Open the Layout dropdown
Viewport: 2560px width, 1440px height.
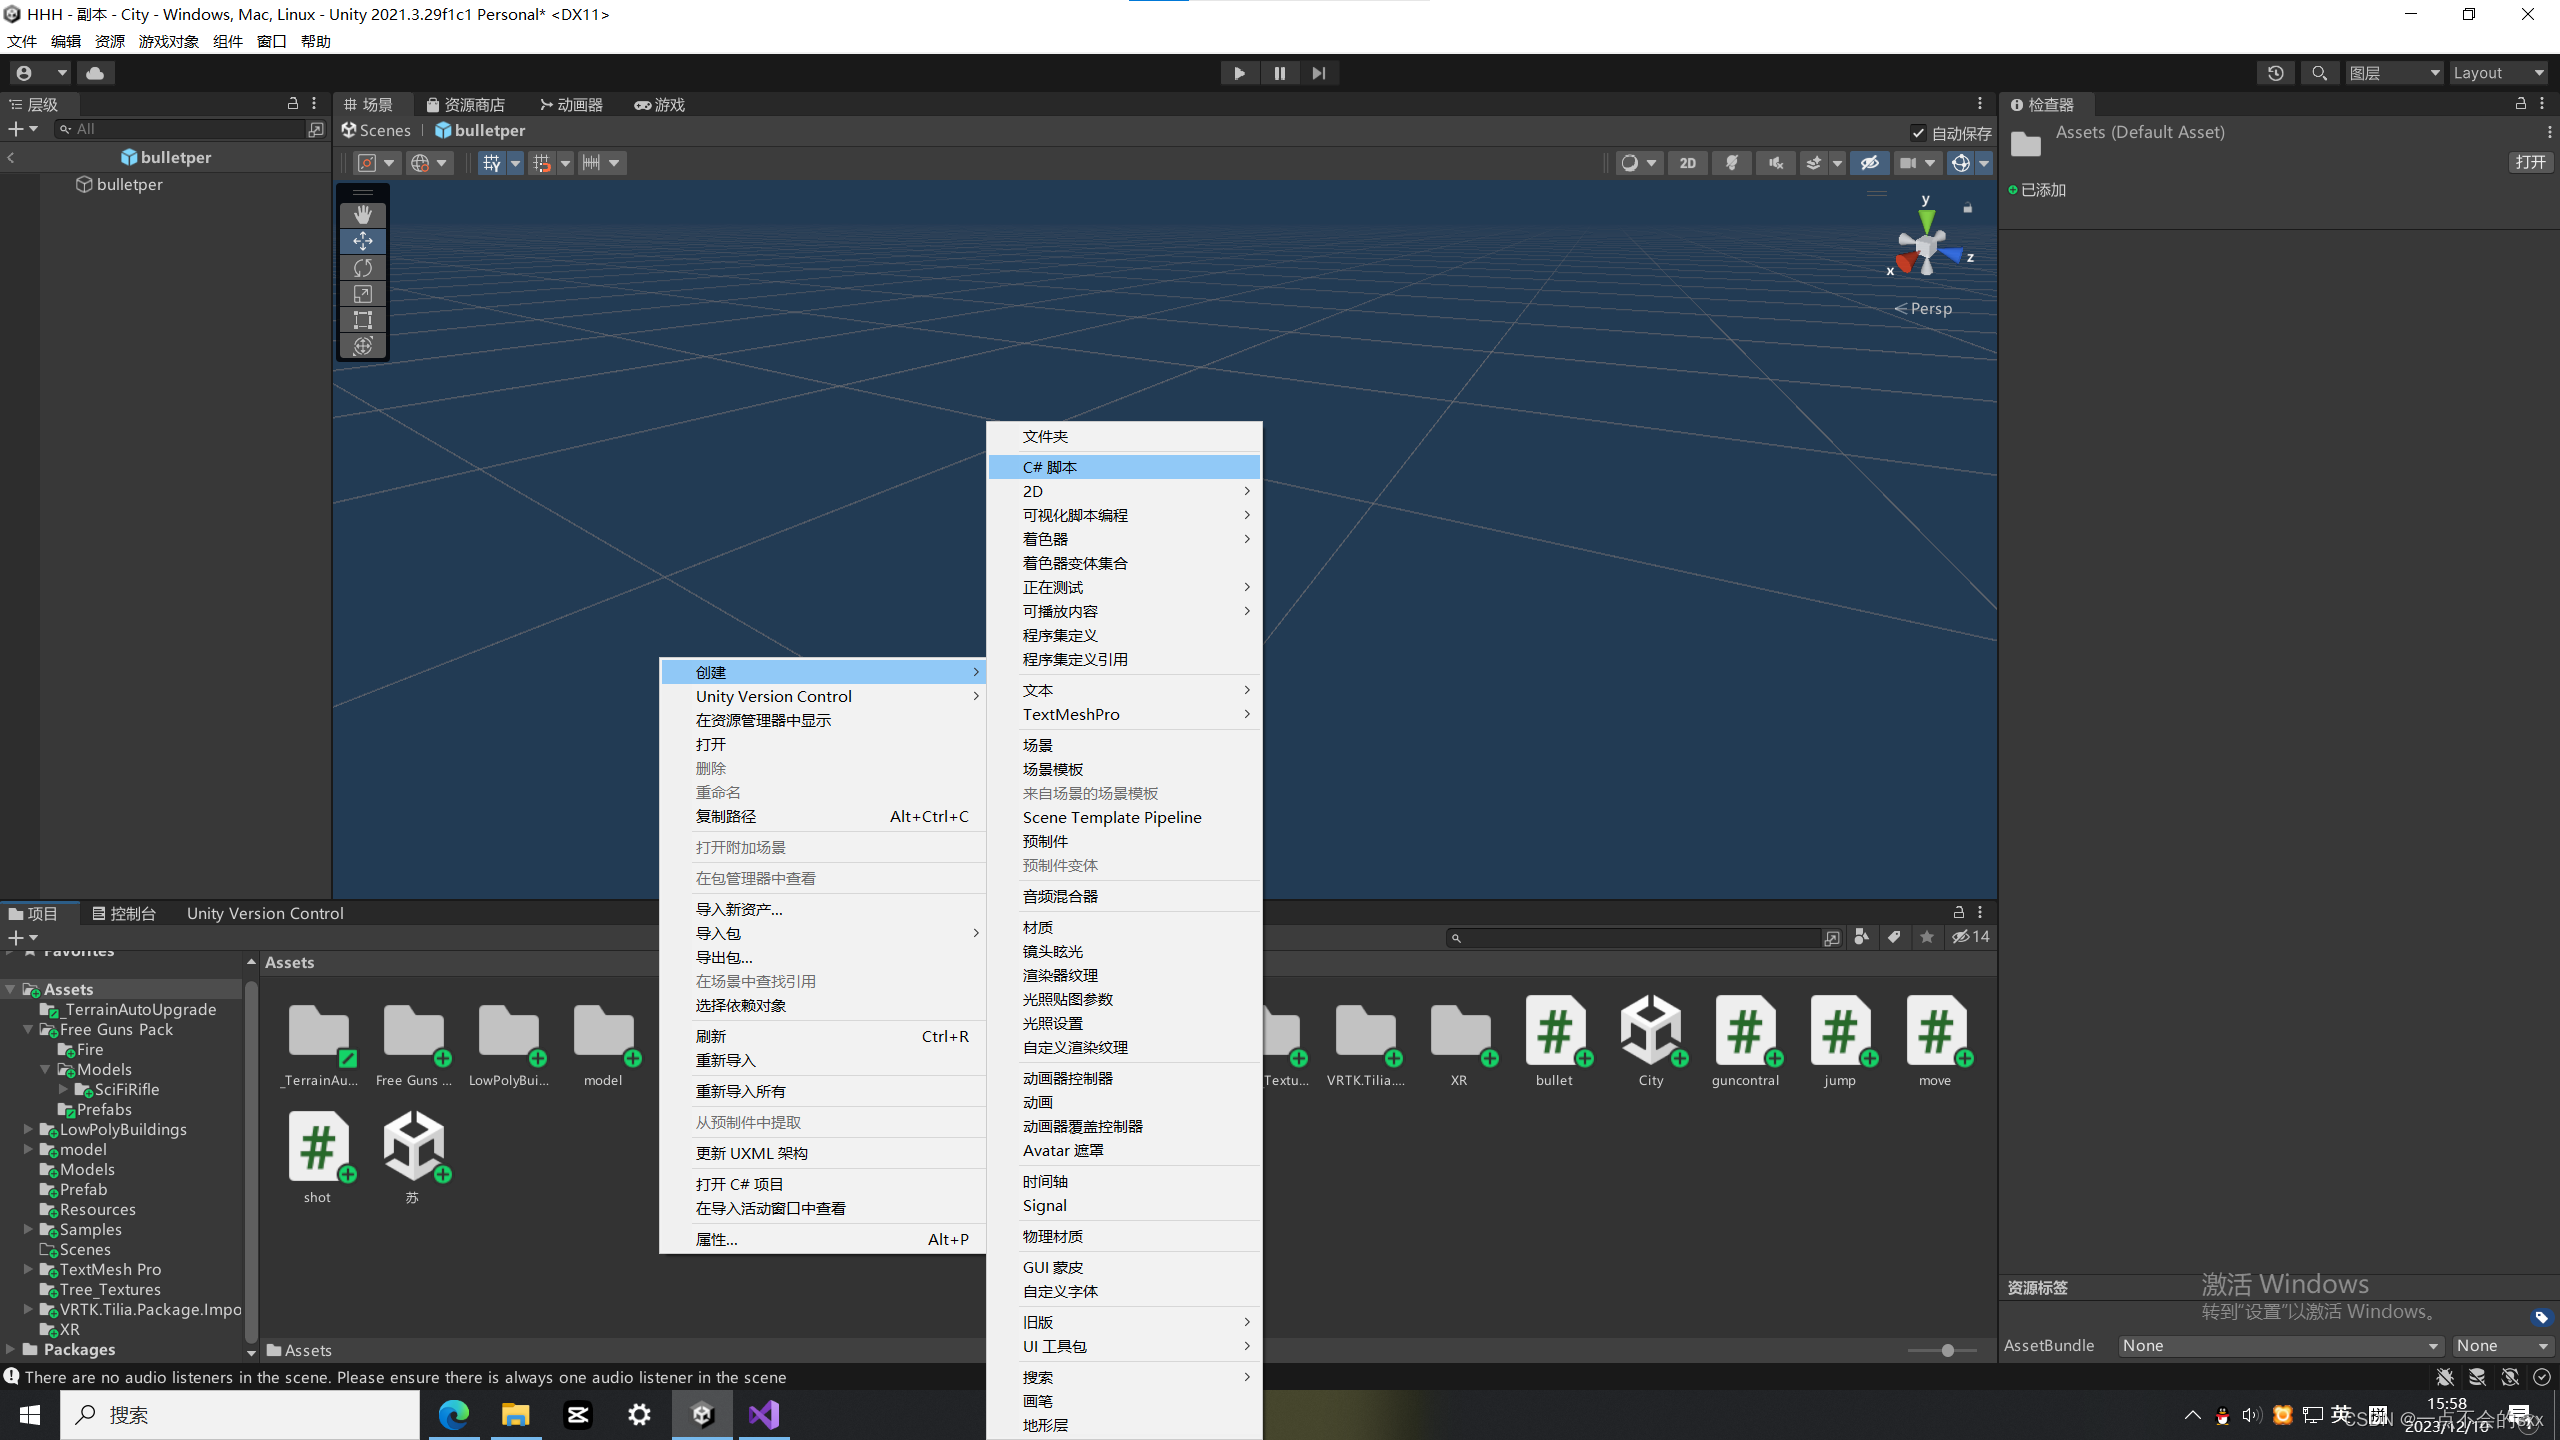click(x=2496, y=72)
